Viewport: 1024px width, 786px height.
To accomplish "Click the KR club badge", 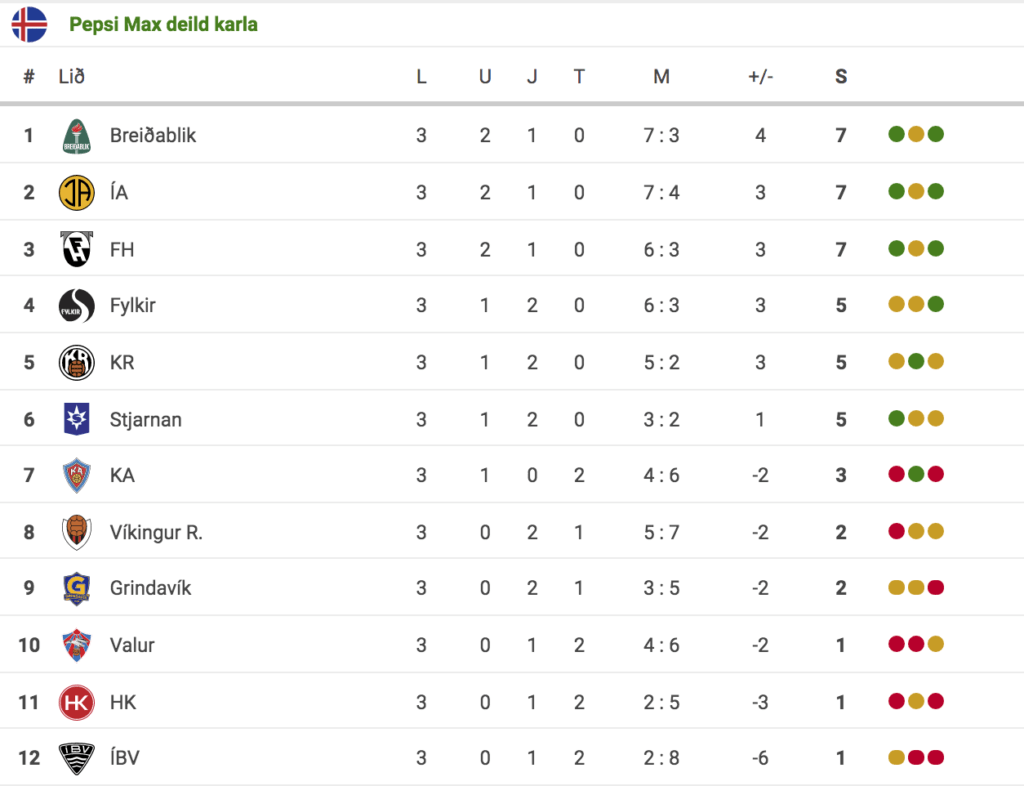I will [76, 362].
